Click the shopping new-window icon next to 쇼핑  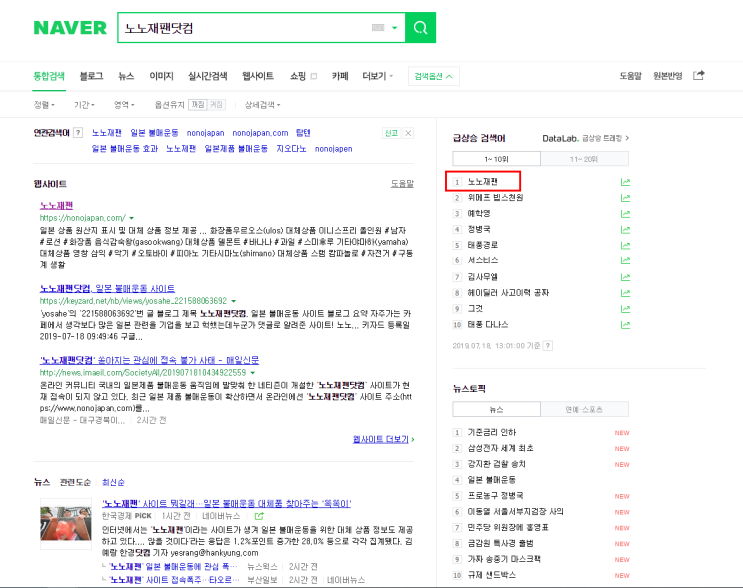(314, 76)
